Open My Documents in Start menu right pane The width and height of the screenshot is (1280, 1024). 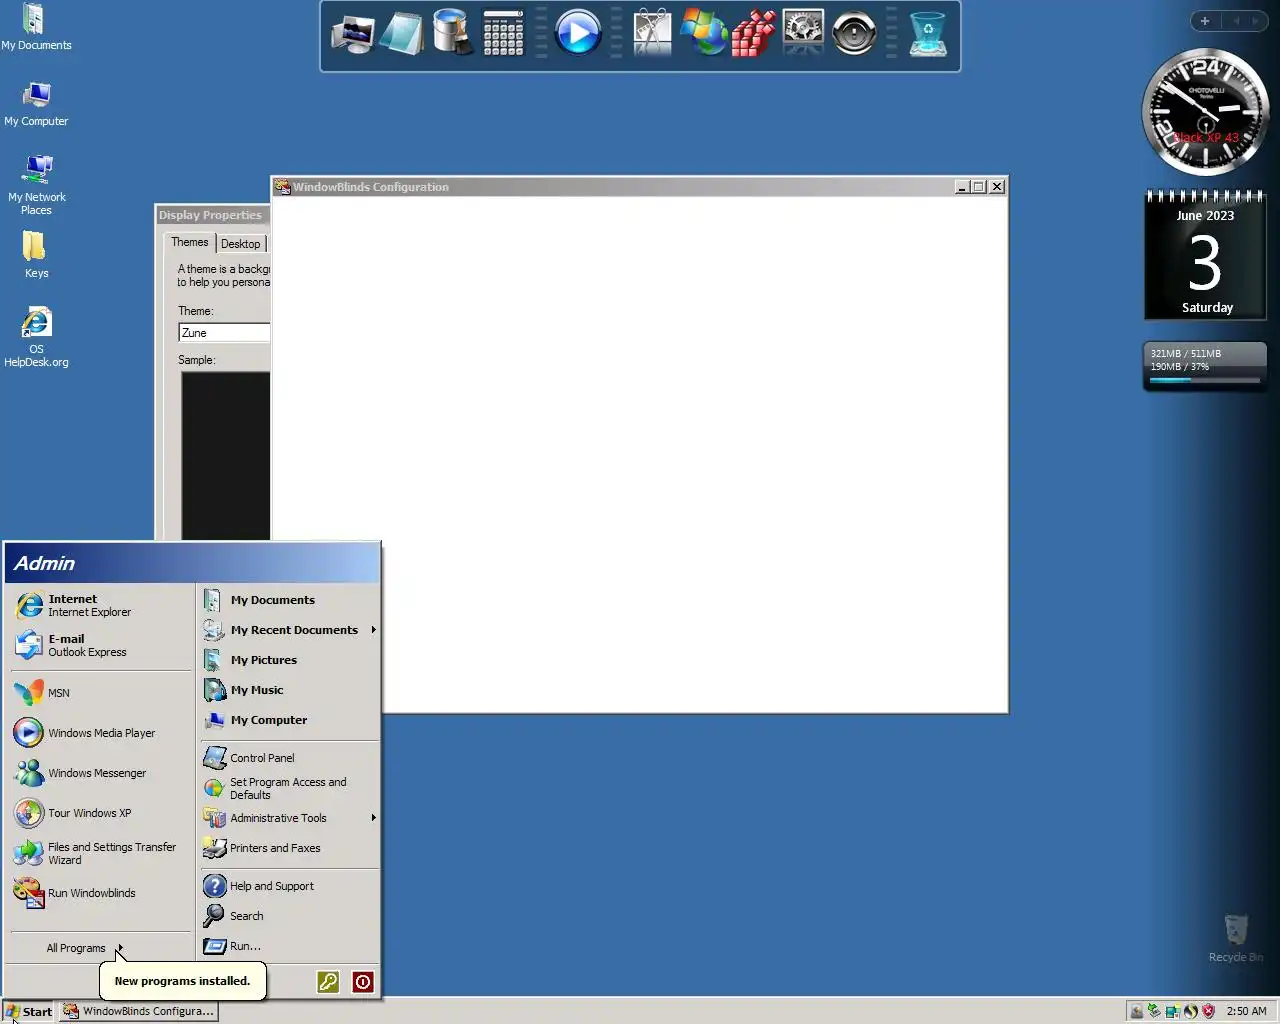(290, 599)
